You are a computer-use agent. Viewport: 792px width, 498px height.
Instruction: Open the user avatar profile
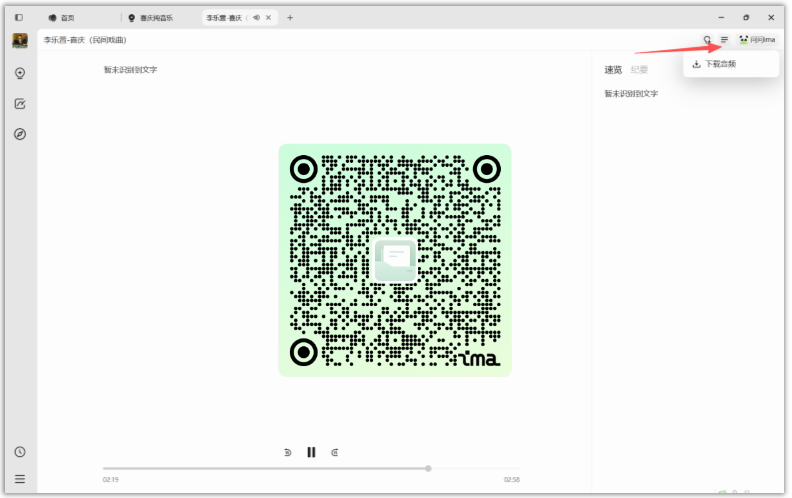20,40
